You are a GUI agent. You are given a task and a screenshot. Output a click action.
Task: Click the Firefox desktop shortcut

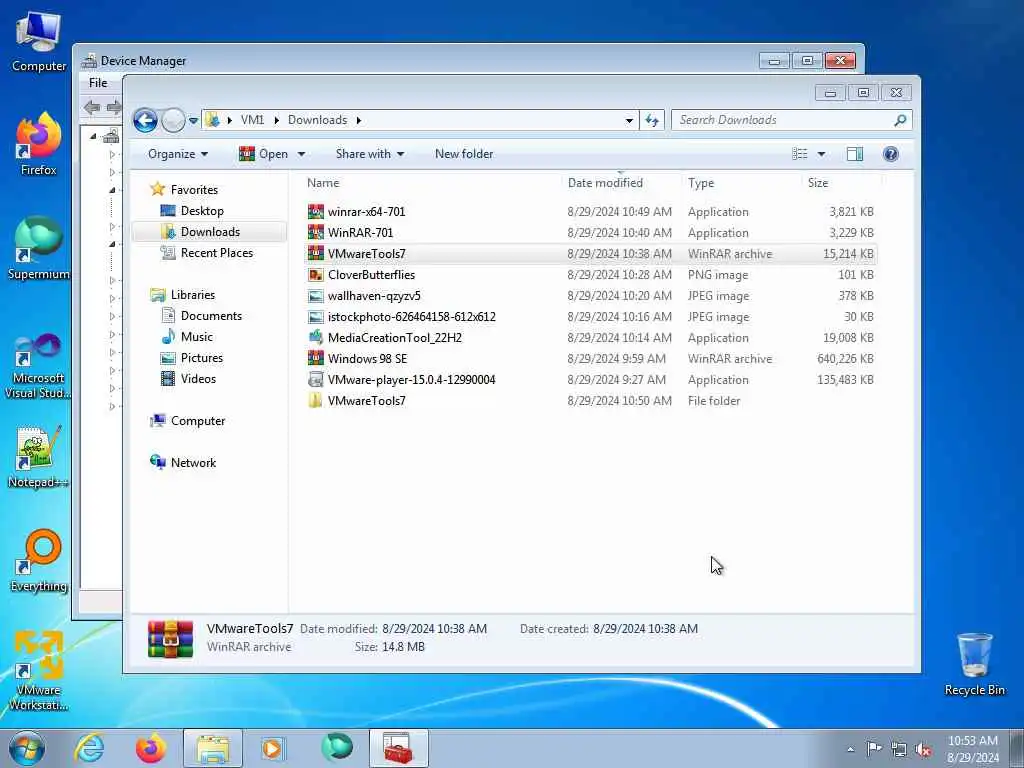[39, 144]
